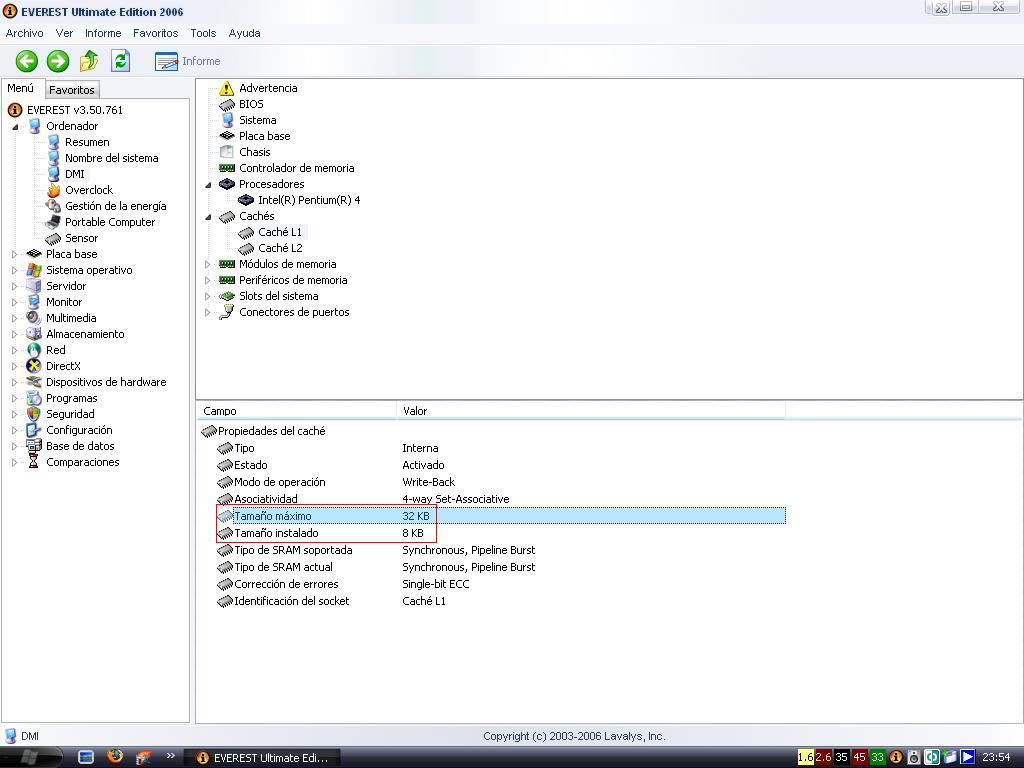Click the Intel(R) Pentium(R) 4 processor icon
Viewport: 1024px width, 768px height.
coord(246,200)
